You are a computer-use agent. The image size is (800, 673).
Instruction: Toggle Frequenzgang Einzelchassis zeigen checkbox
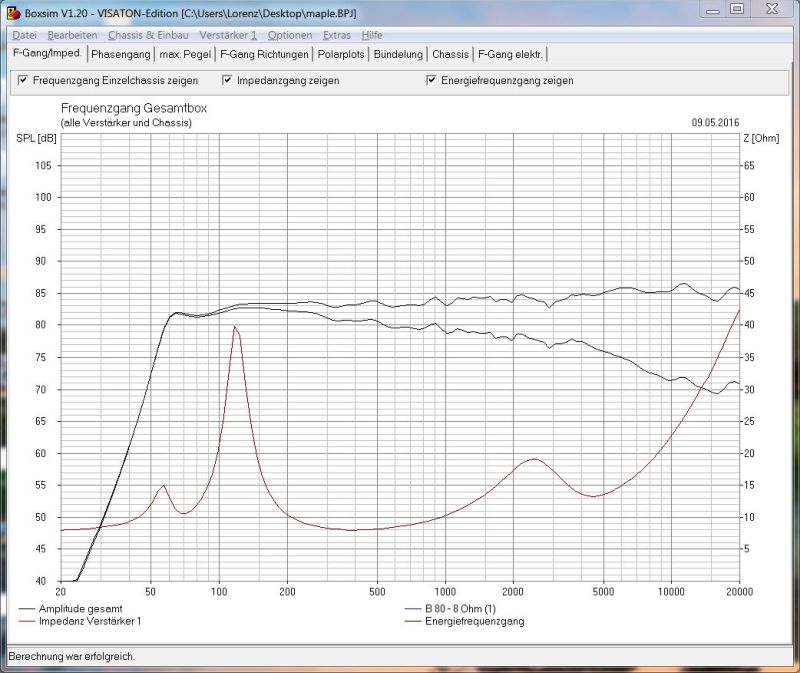tap(23, 80)
